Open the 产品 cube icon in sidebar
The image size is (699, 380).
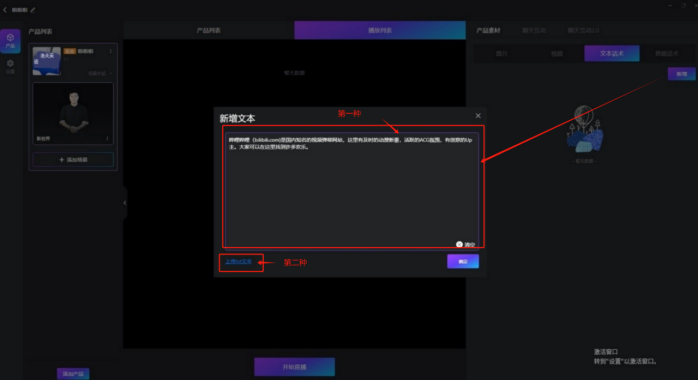tap(10, 41)
